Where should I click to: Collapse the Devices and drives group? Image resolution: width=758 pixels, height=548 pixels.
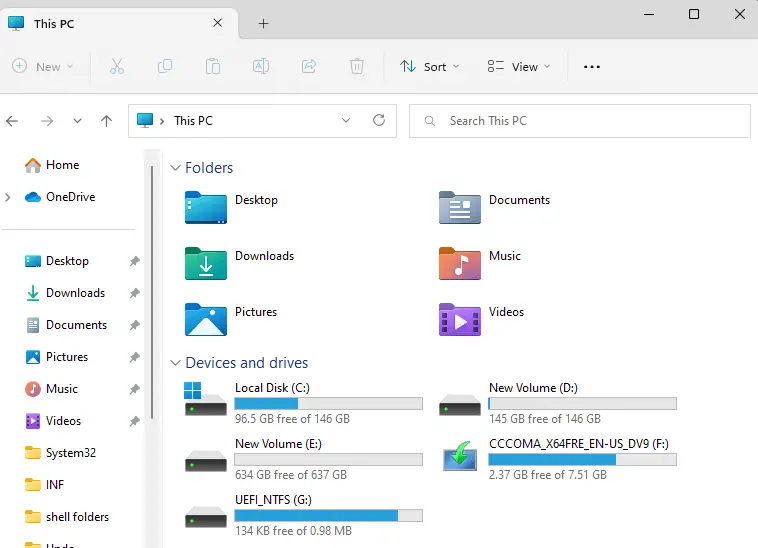pos(175,362)
